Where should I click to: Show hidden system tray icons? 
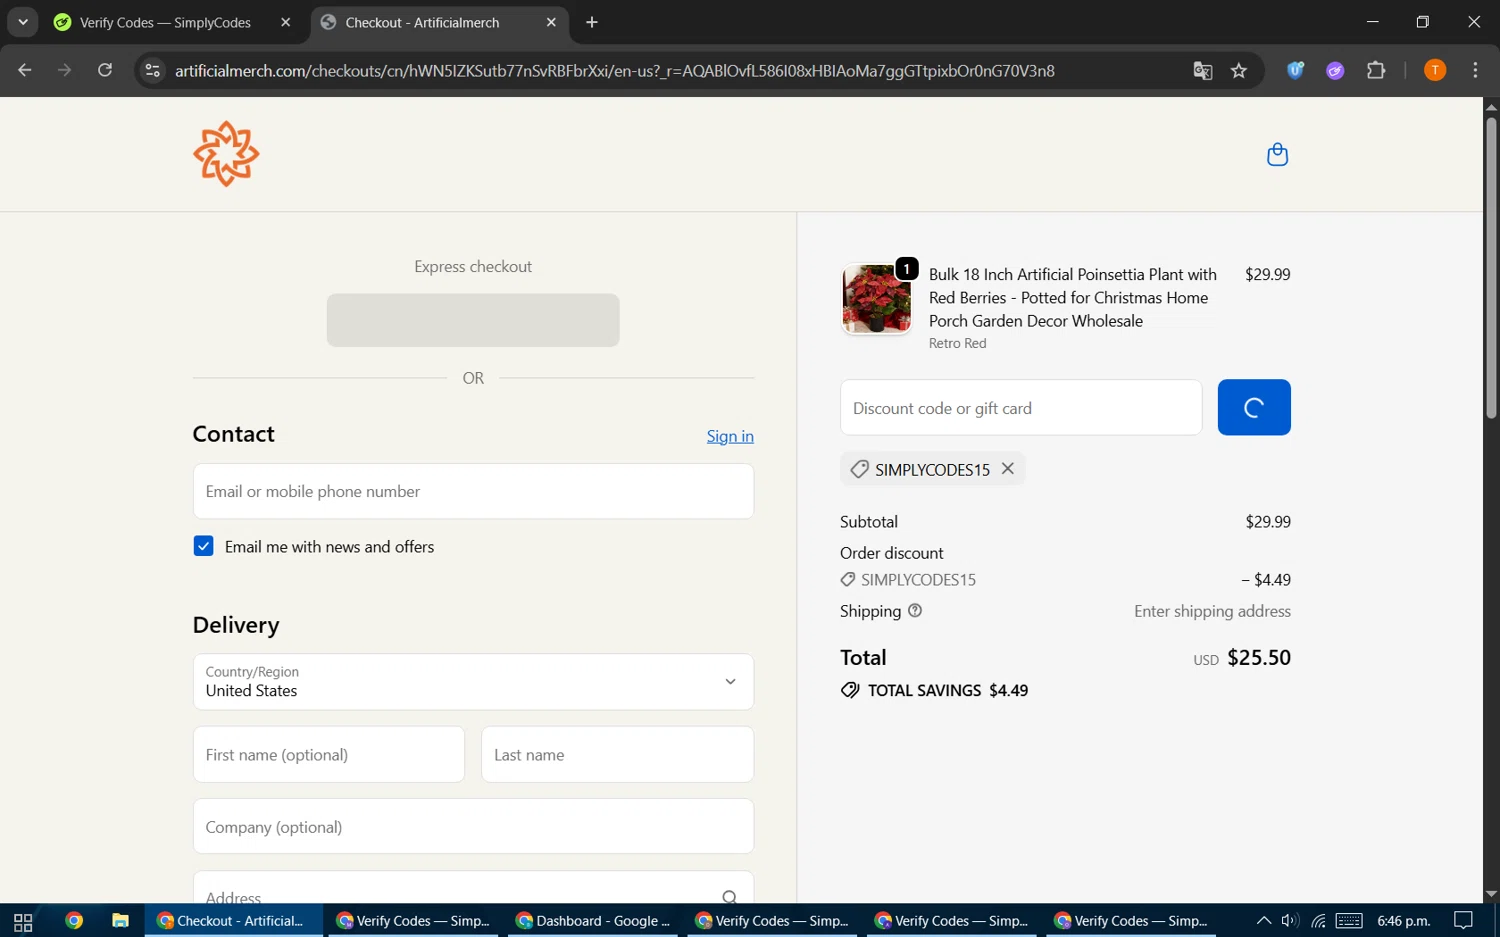pos(1264,921)
